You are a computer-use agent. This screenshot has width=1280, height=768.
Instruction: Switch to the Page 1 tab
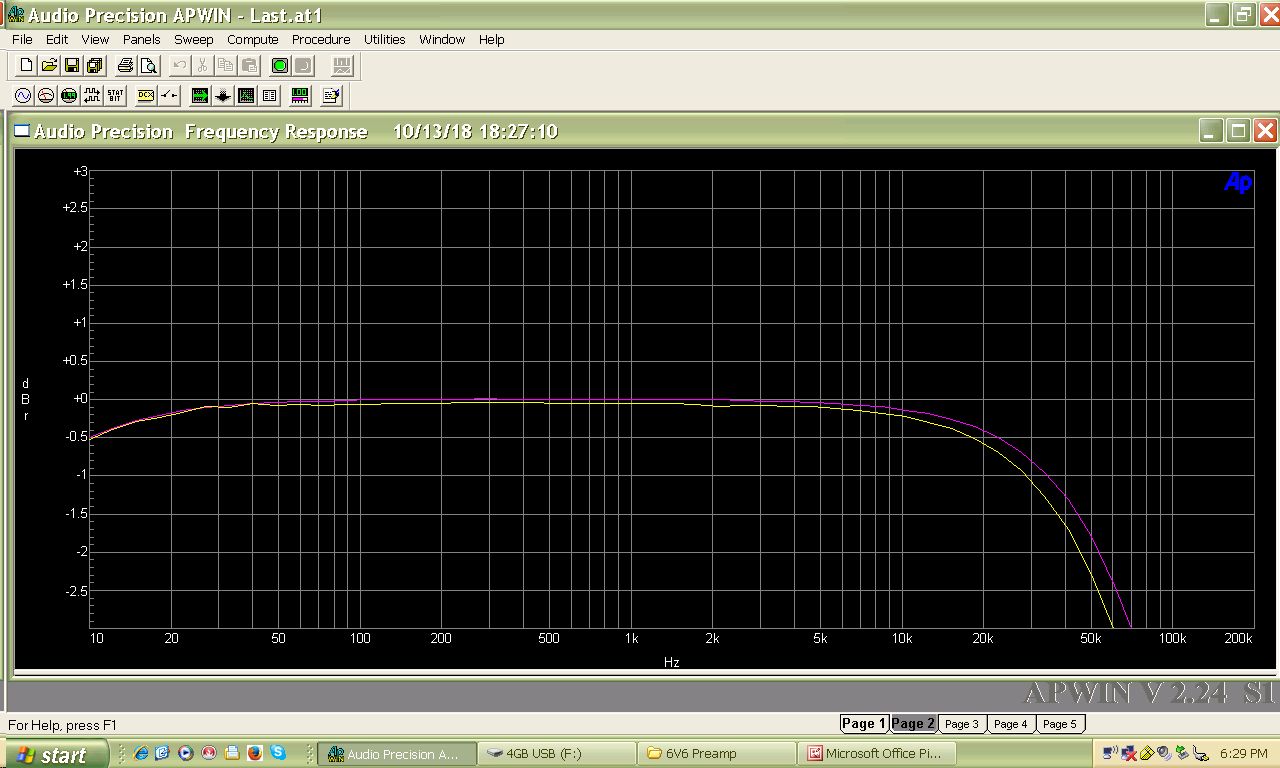(864, 723)
